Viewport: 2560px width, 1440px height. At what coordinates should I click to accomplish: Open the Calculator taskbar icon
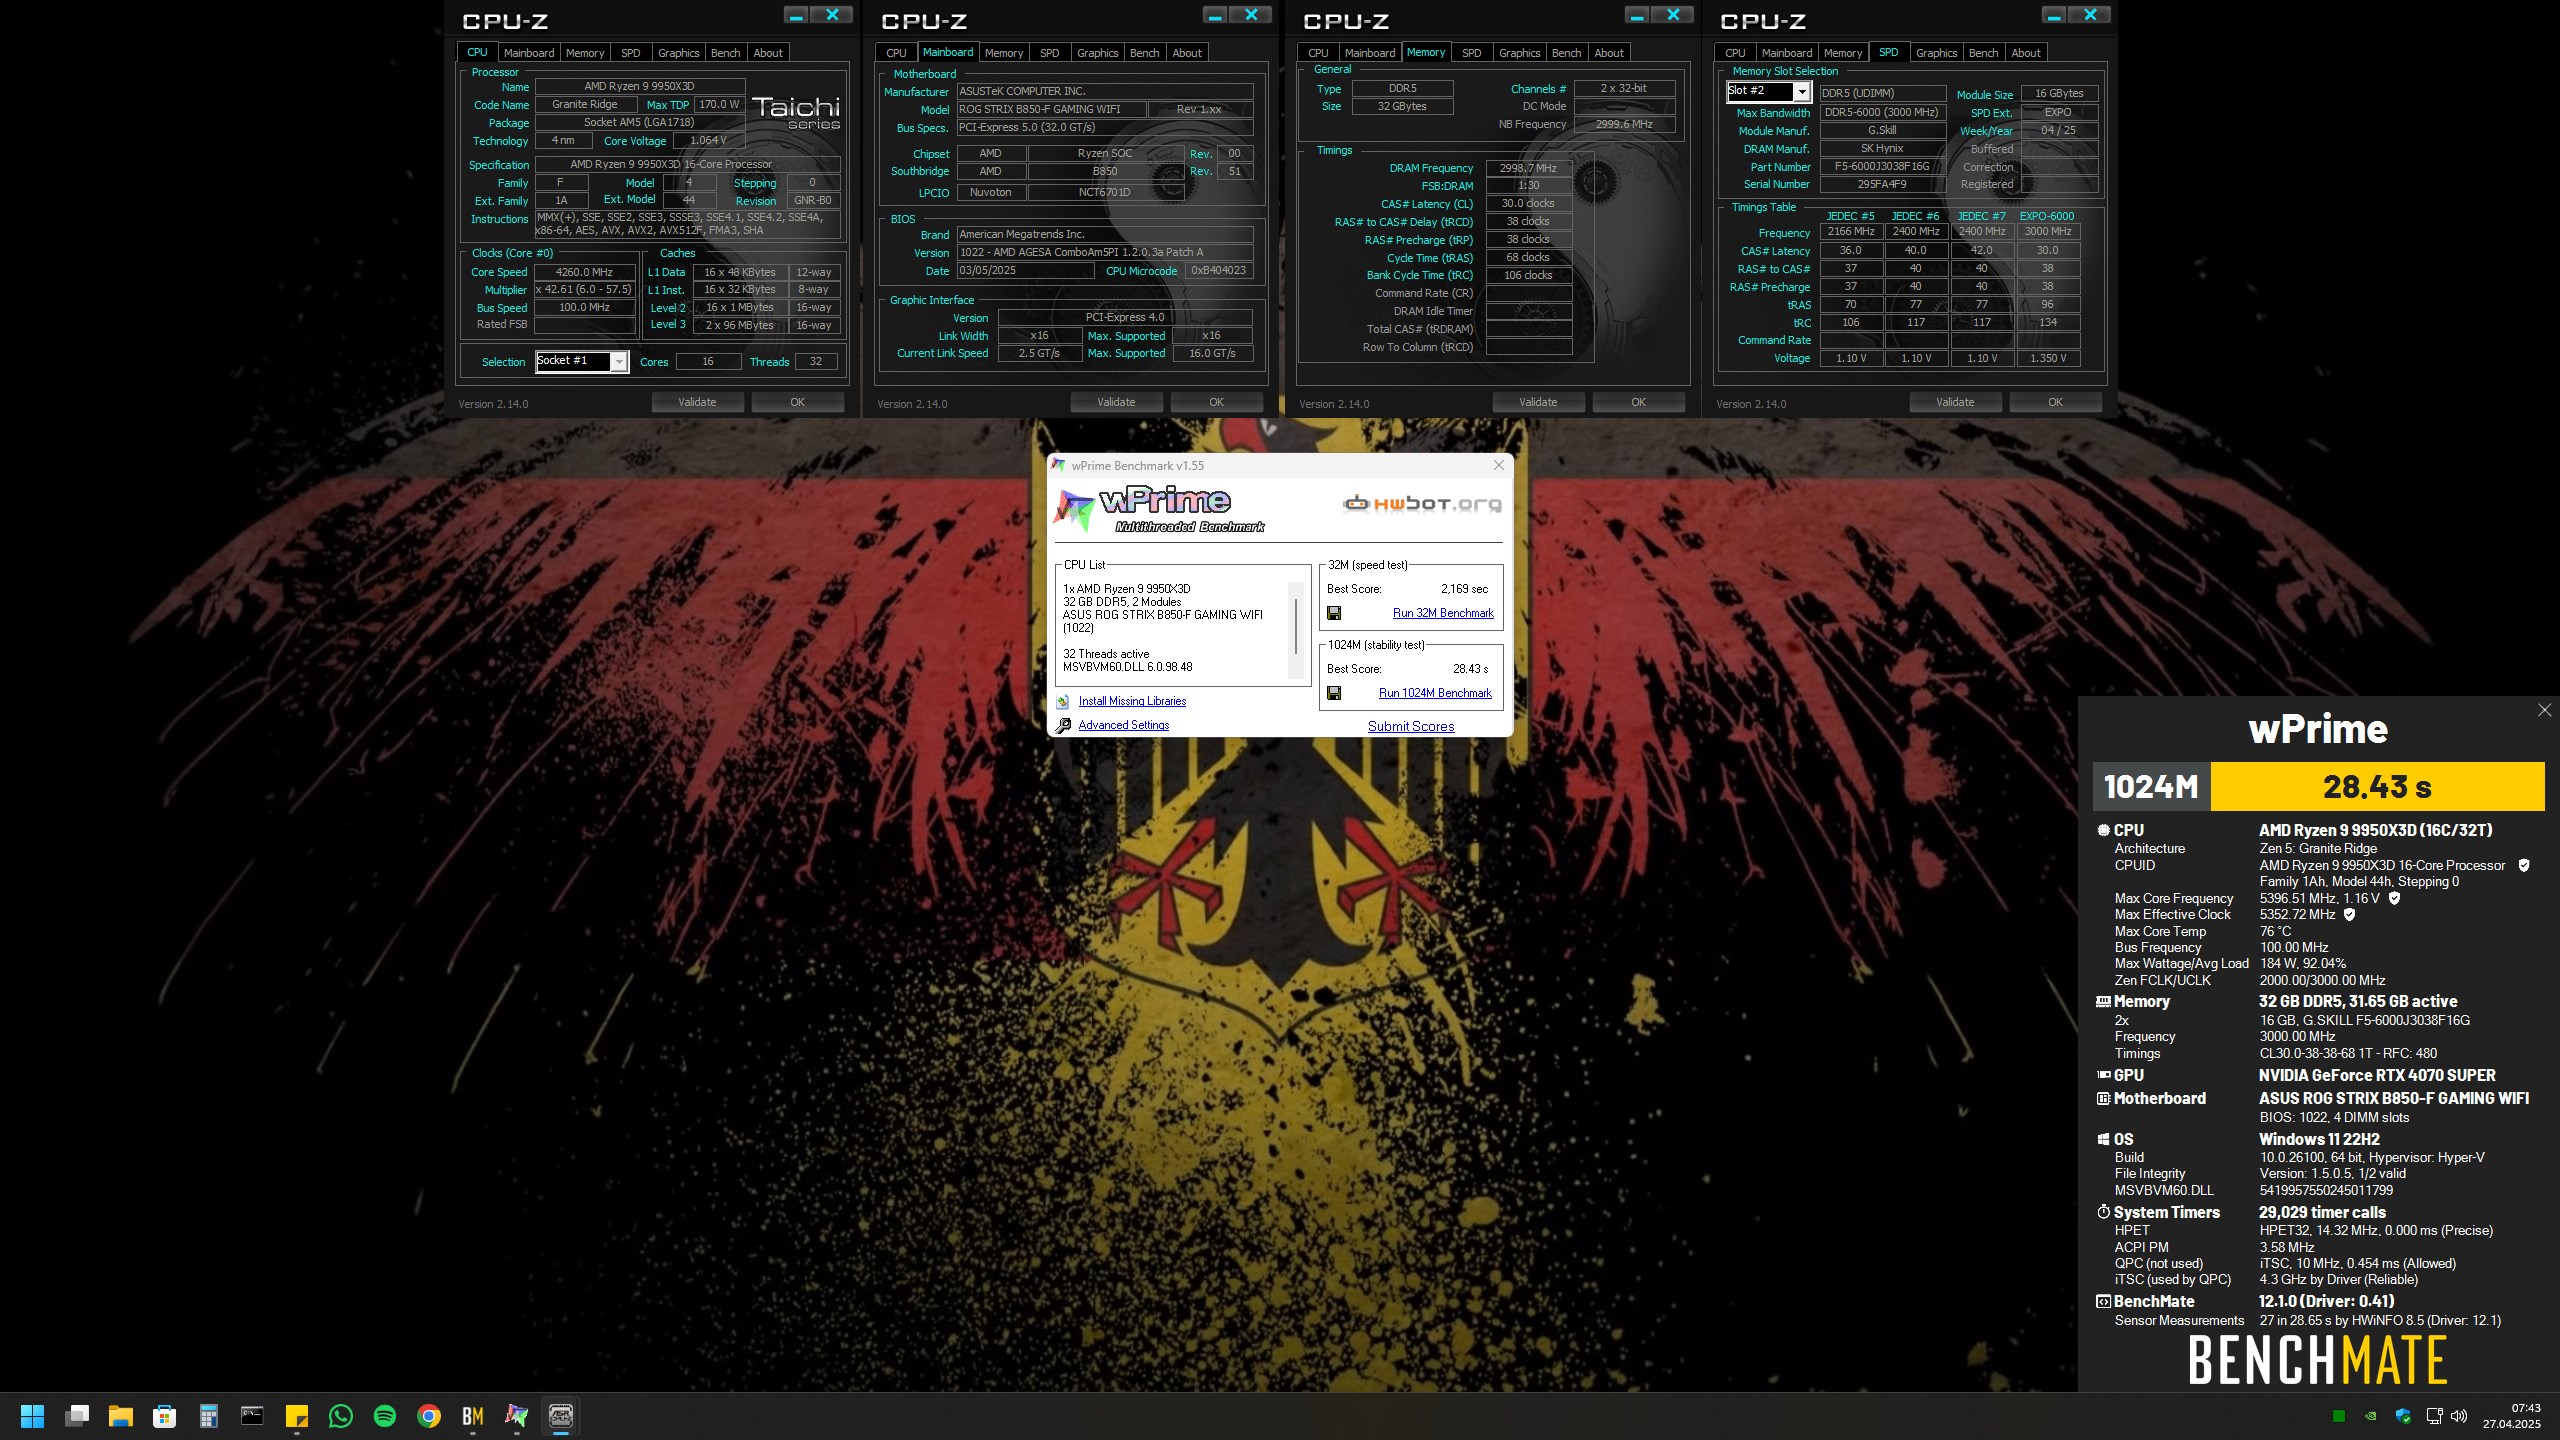(x=209, y=1416)
